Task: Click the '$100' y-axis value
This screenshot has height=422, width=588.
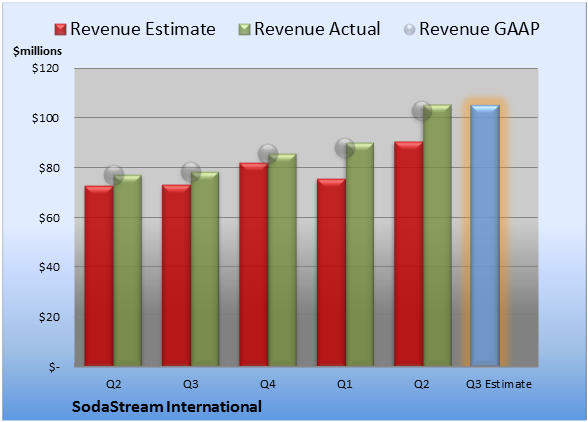Action: click(x=45, y=118)
